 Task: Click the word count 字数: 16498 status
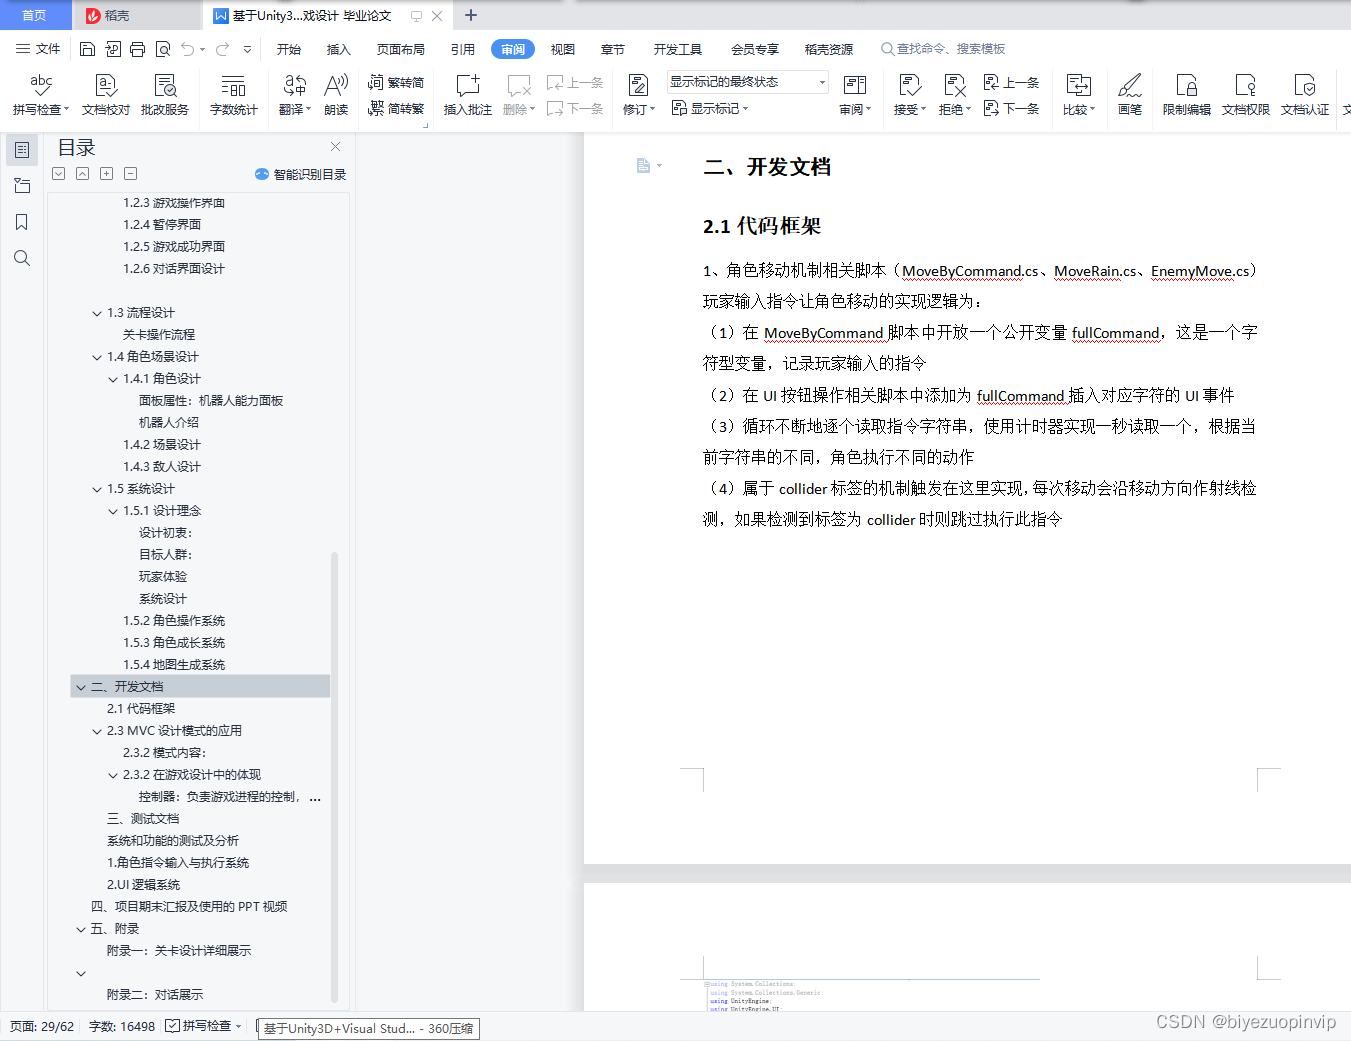click(122, 1026)
